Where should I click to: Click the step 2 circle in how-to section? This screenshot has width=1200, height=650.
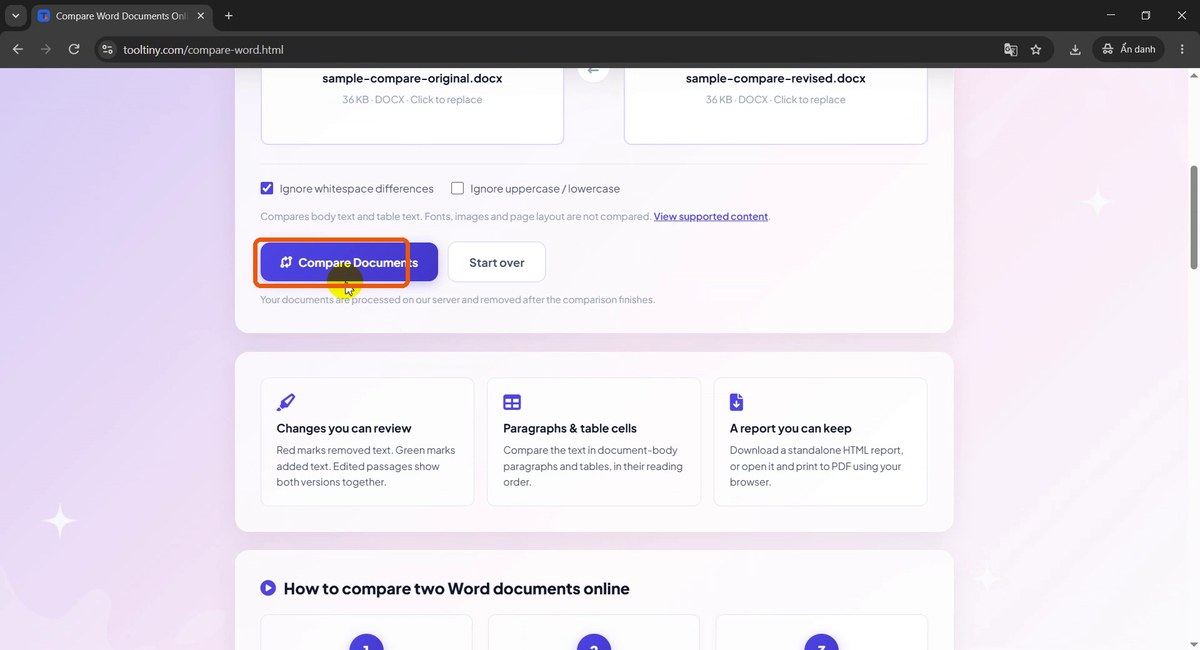tap(594, 640)
